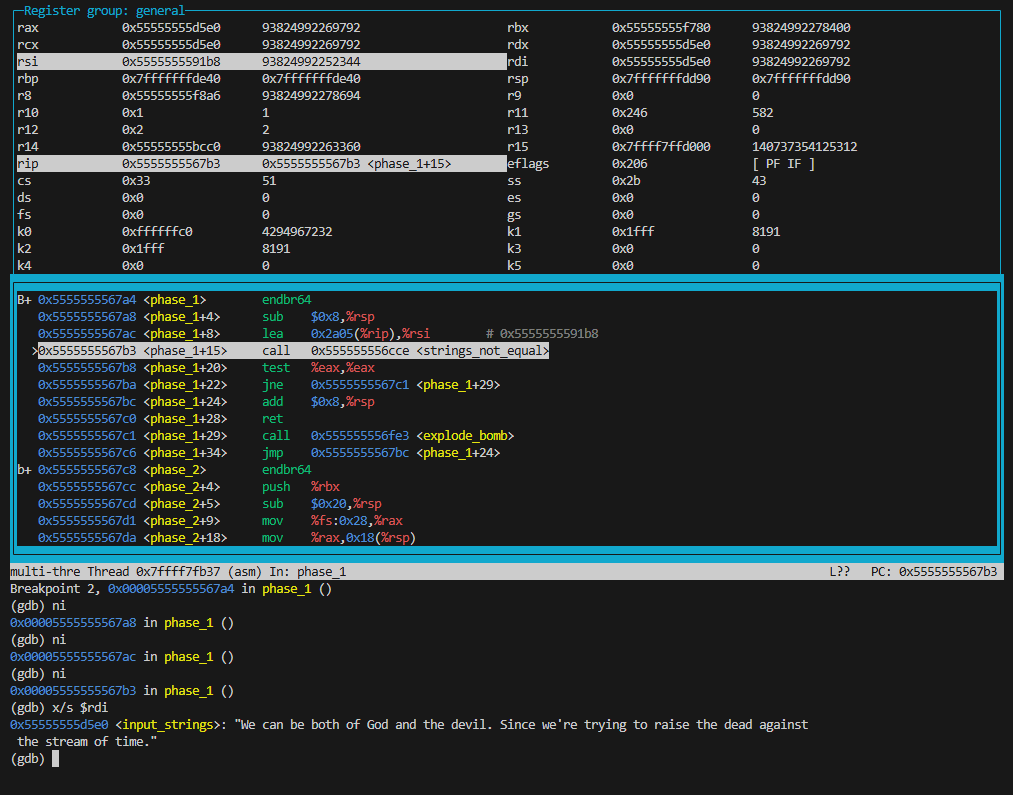Select the highlighted rip register name
1013x795 pixels.
[27, 164]
